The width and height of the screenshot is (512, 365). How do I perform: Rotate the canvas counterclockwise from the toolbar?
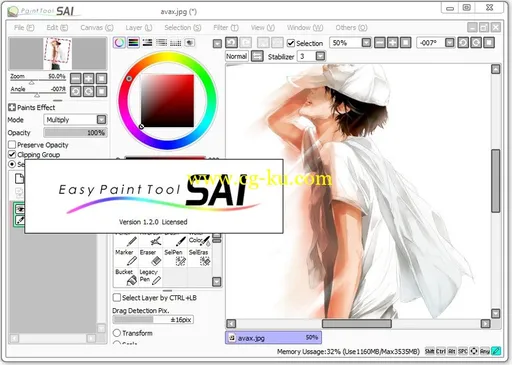pos(463,43)
